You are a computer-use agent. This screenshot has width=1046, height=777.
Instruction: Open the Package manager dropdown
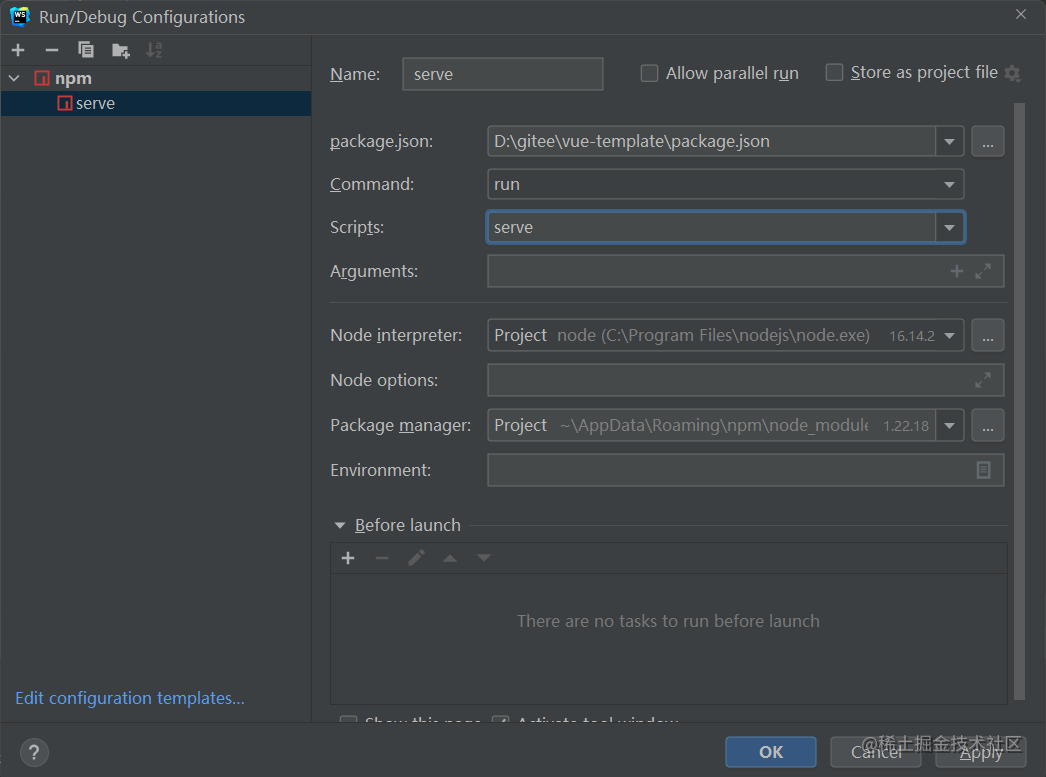pos(949,426)
